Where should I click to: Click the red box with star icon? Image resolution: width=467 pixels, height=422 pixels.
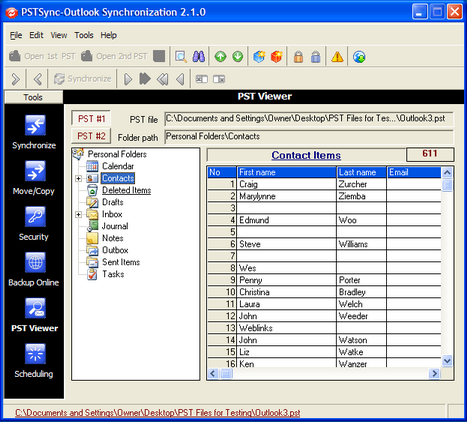tap(277, 57)
